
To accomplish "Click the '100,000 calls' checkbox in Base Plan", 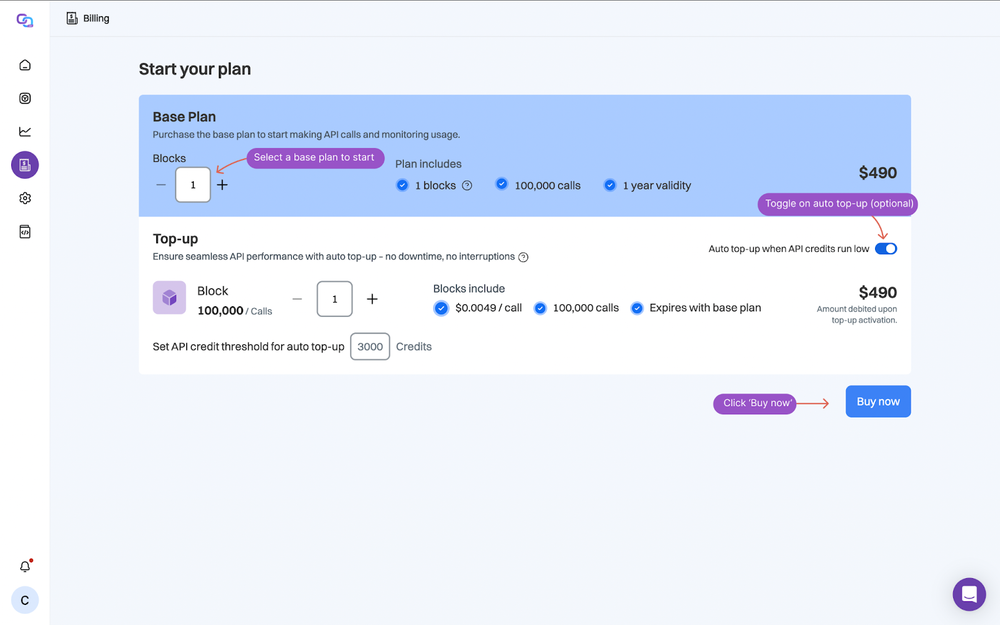I will 502,185.
